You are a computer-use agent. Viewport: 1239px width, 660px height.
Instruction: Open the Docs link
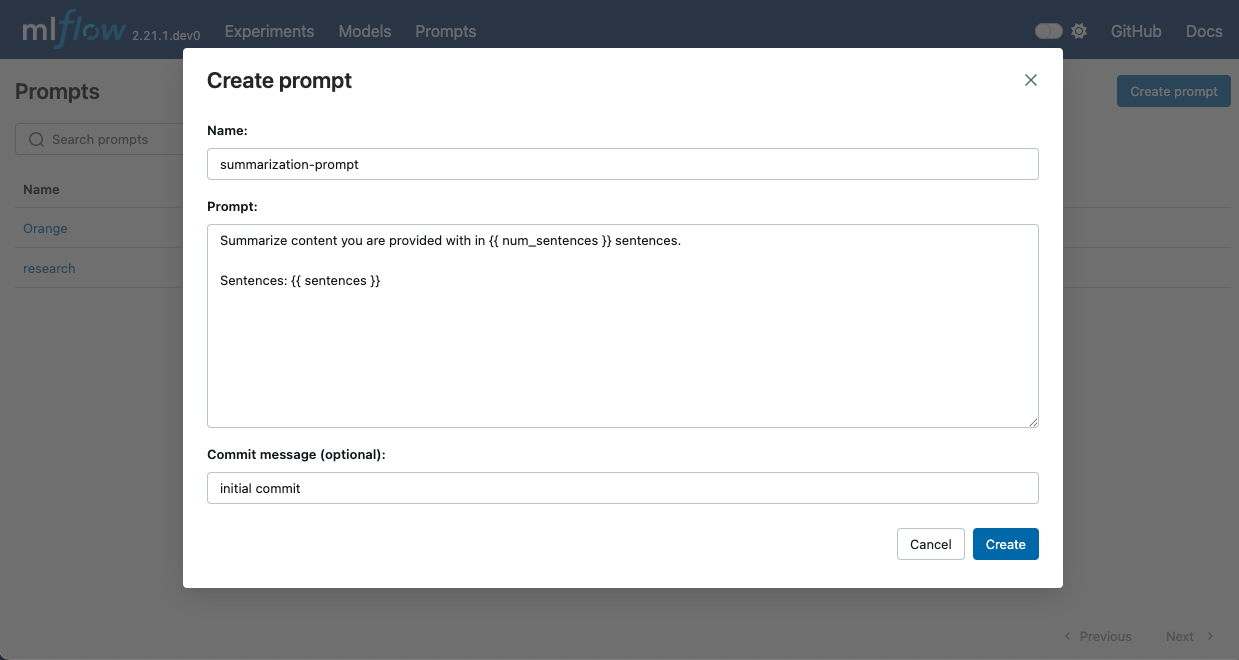click(1203, 31)
